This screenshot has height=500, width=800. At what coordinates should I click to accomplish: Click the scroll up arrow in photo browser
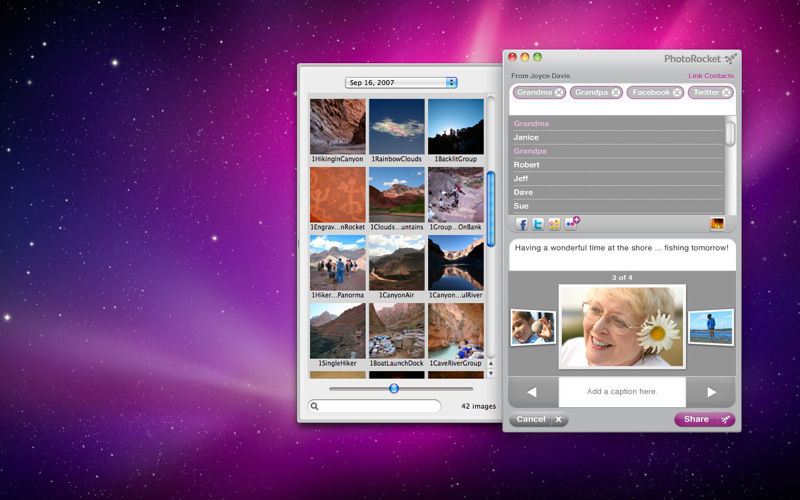pyautogui.click(x=491, y=363)
